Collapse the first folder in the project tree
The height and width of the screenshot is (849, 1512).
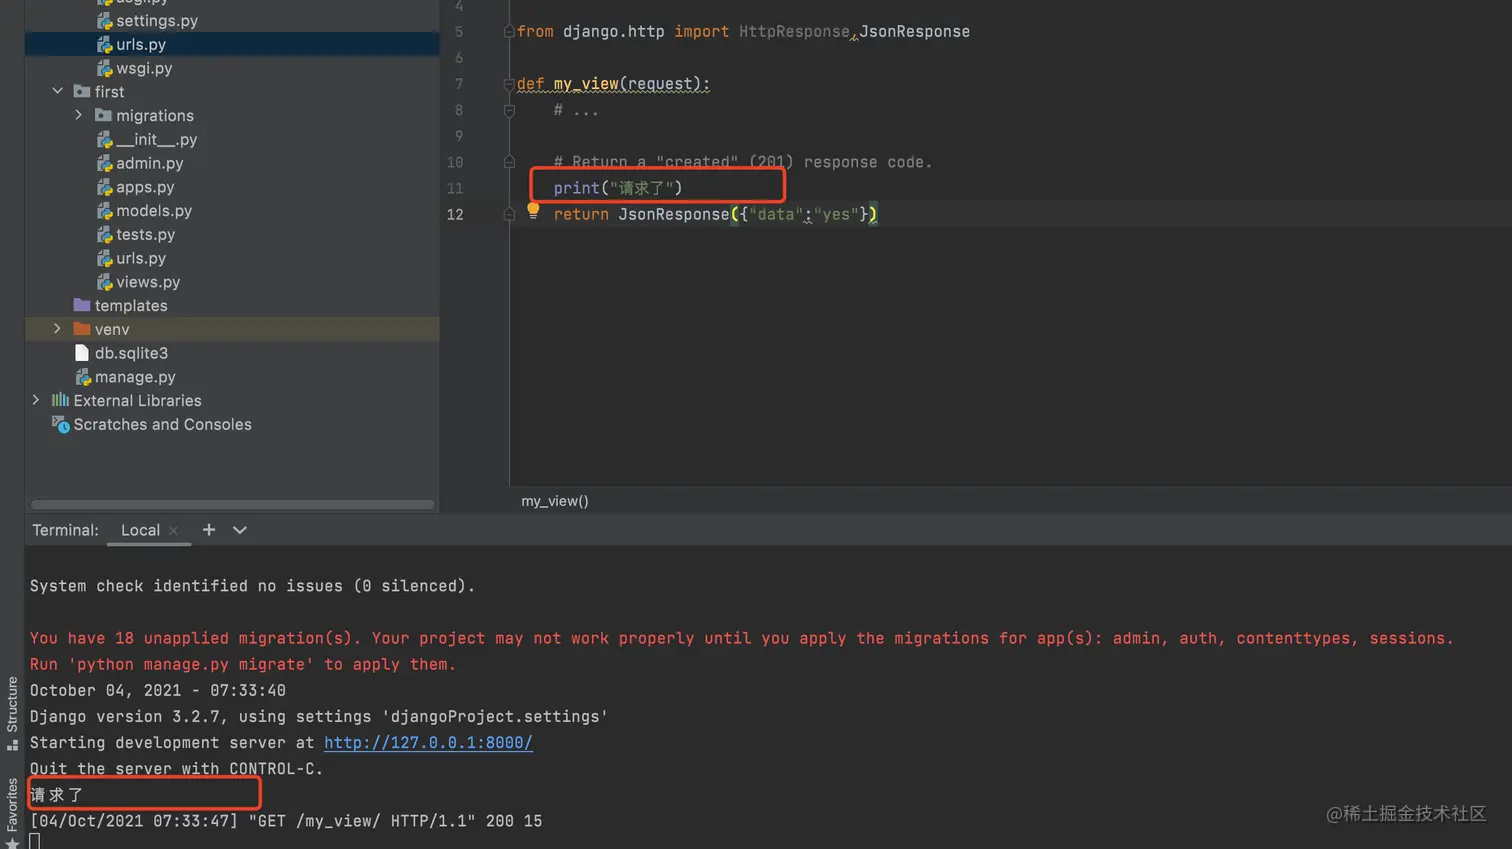57,92
